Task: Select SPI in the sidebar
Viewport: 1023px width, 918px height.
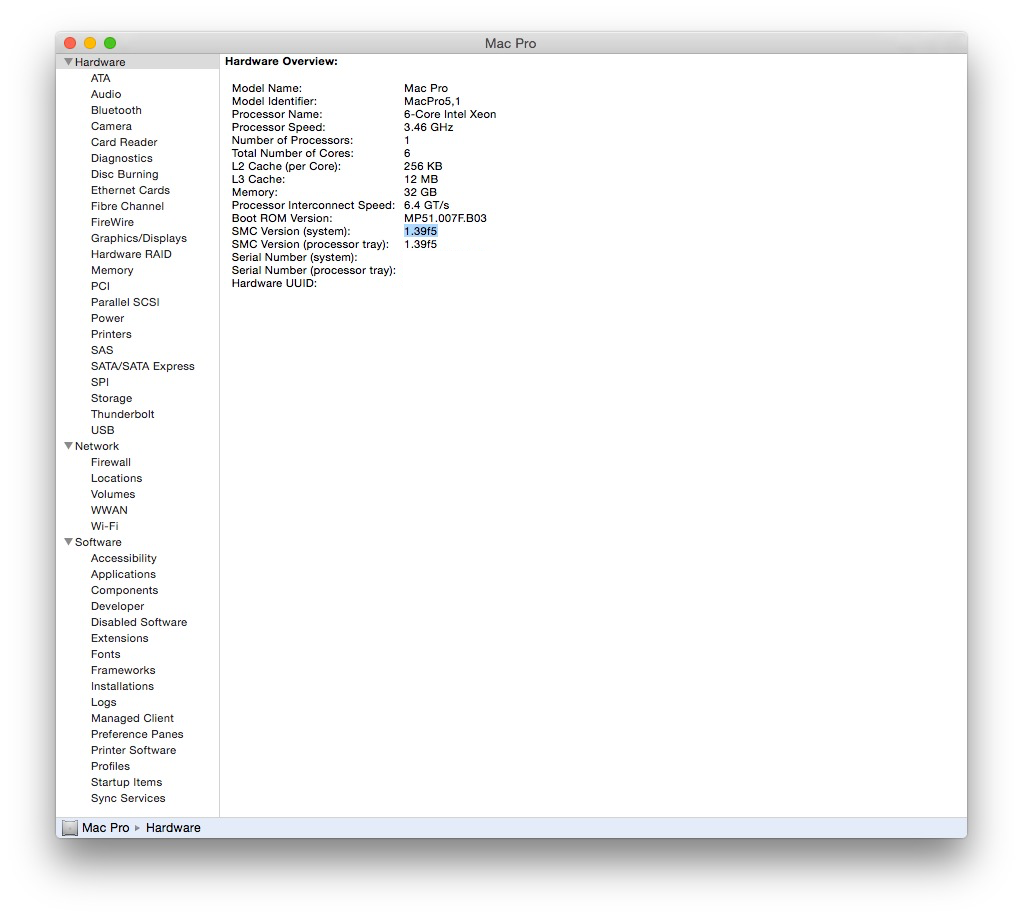Action: coord(100,382)
